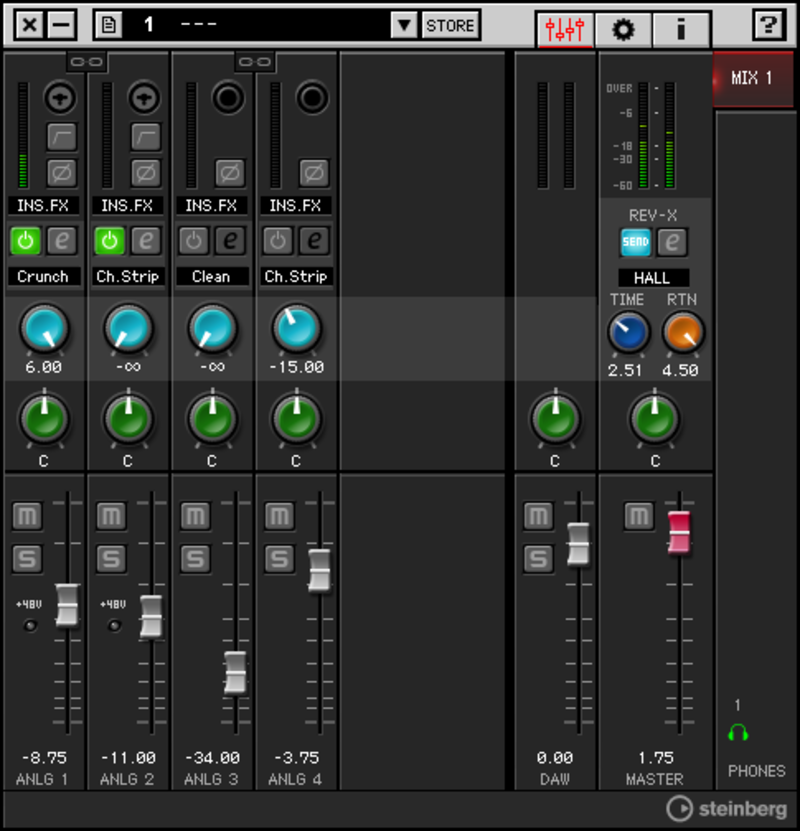Image resolution: width=800 pixels, height=831 pixels.
Task: Solo the ANLG 4 channel
Action: [280, 559]
